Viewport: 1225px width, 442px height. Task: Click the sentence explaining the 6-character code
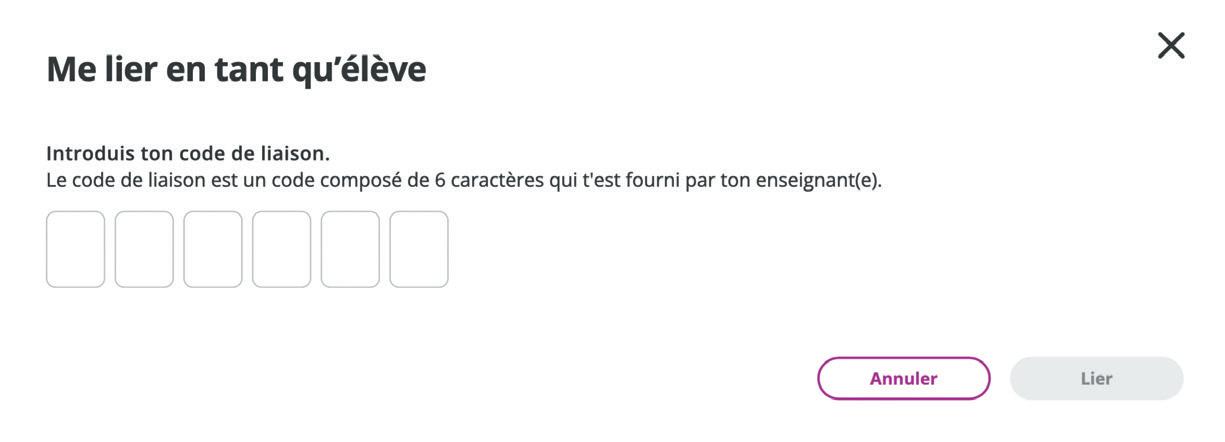464,181
